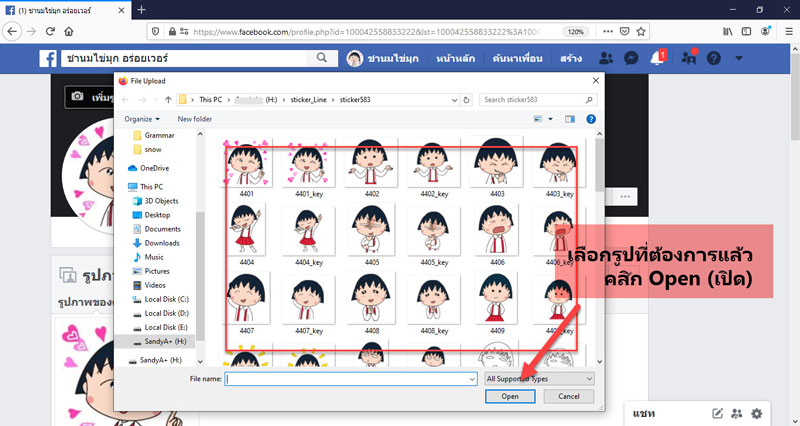
Task: Open Facebook friend requests icon
Action: coord(606,58)
